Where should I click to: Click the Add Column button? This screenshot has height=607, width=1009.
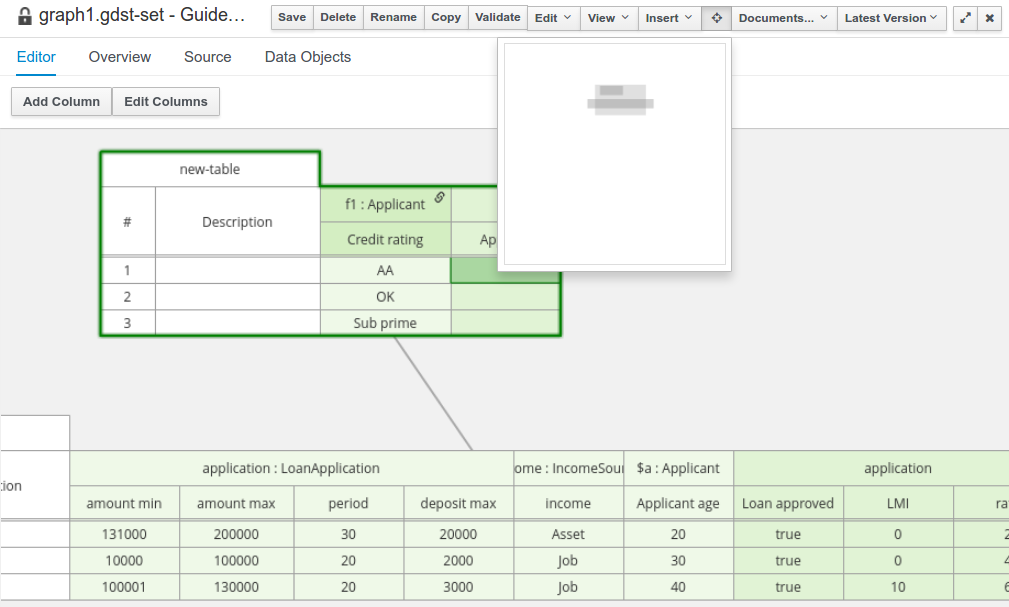(61, 101)
